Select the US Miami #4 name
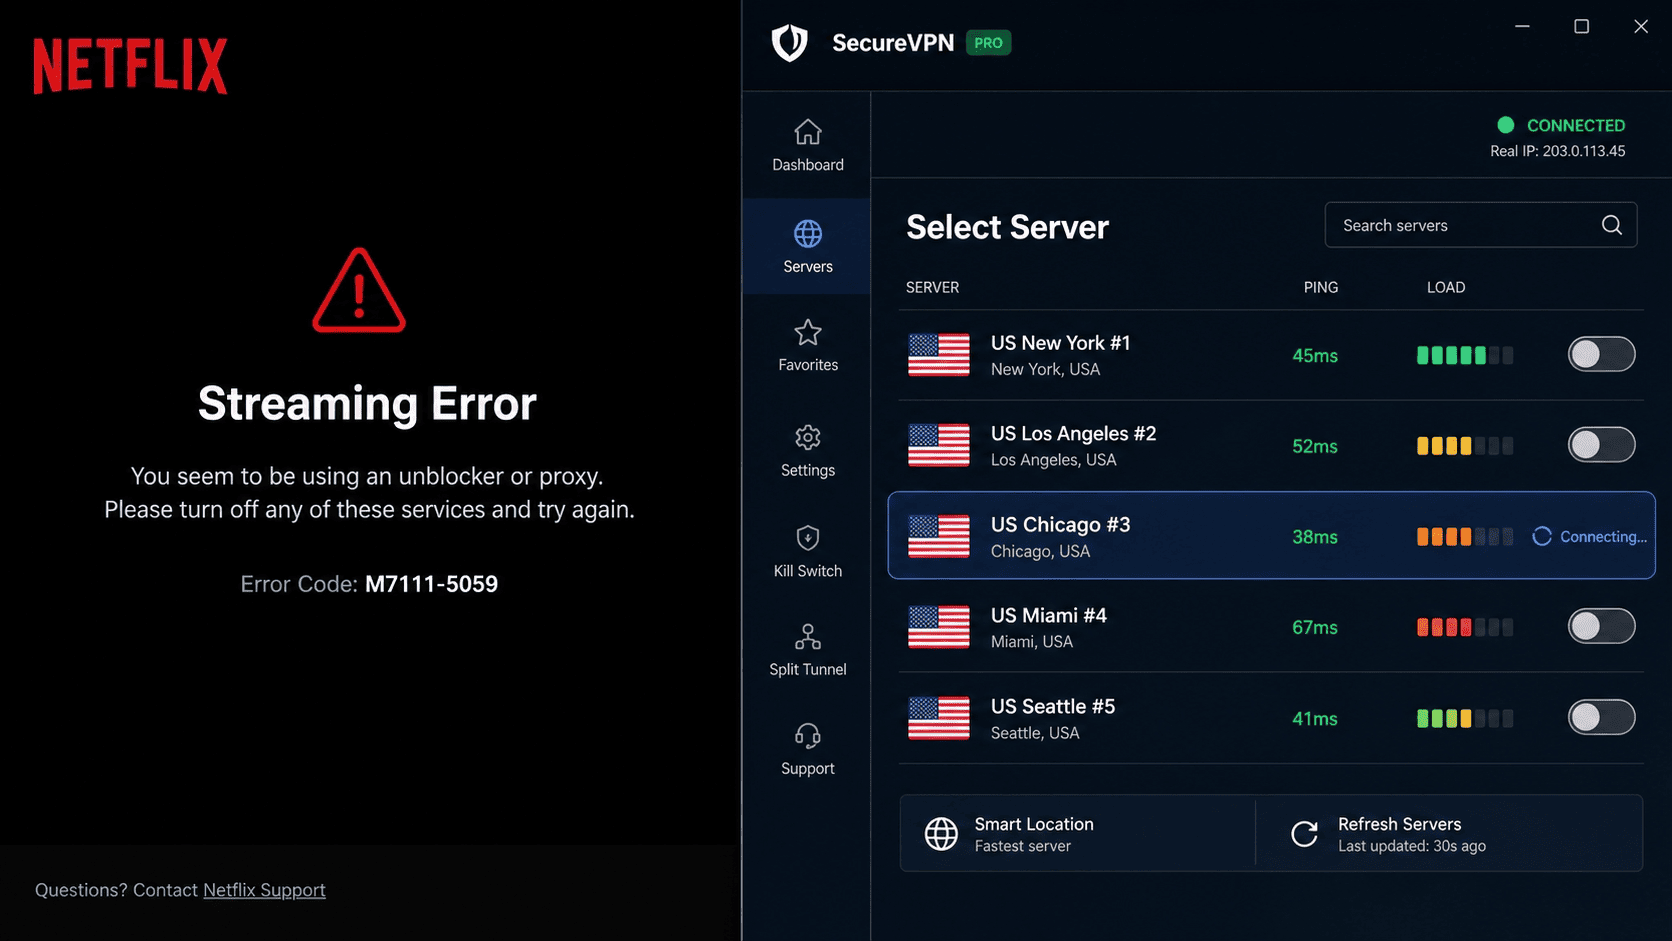Viewport: 1672px width, 941px height. pyautogui.click(x=1048, y=615)
